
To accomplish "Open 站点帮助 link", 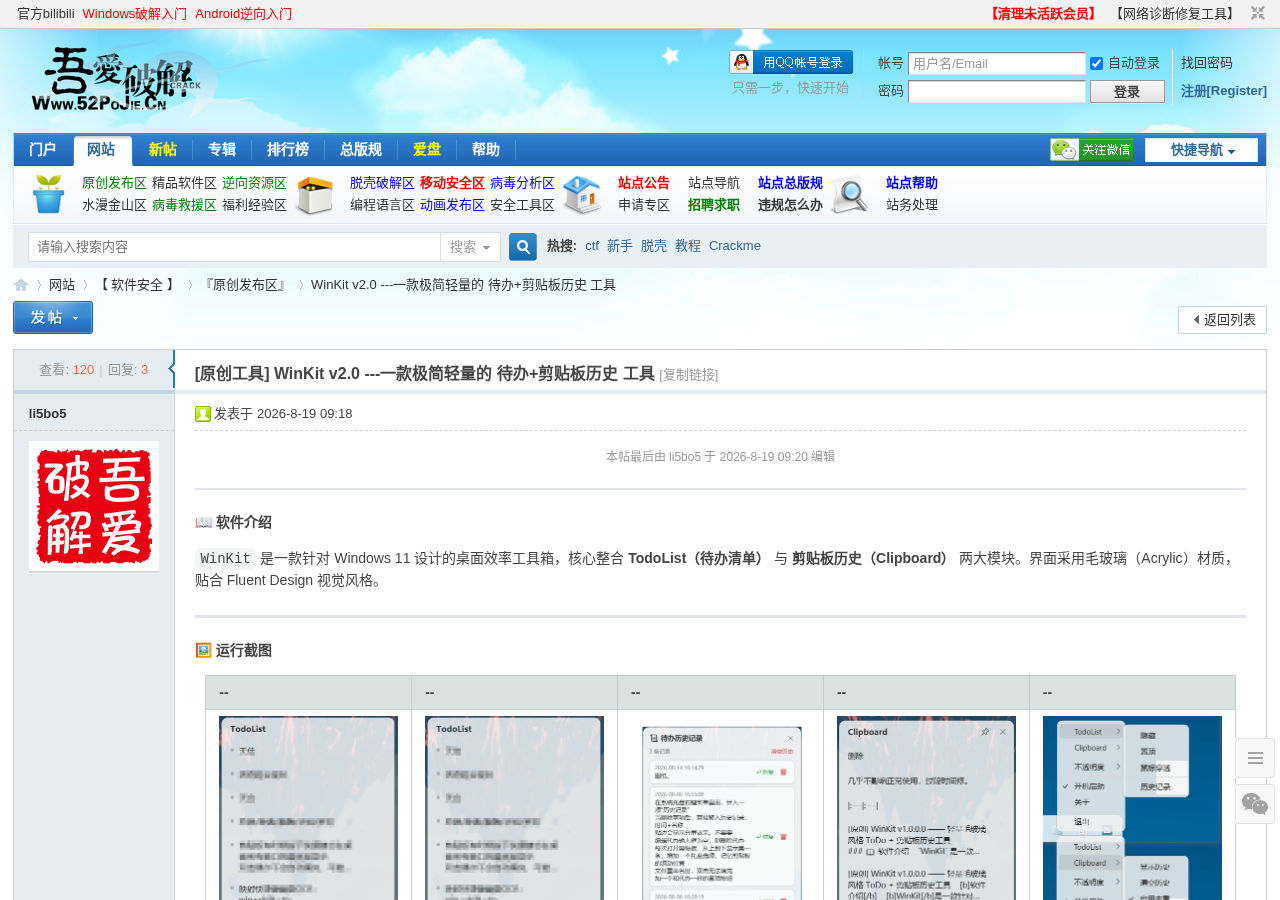I will [x=912, y=183].
